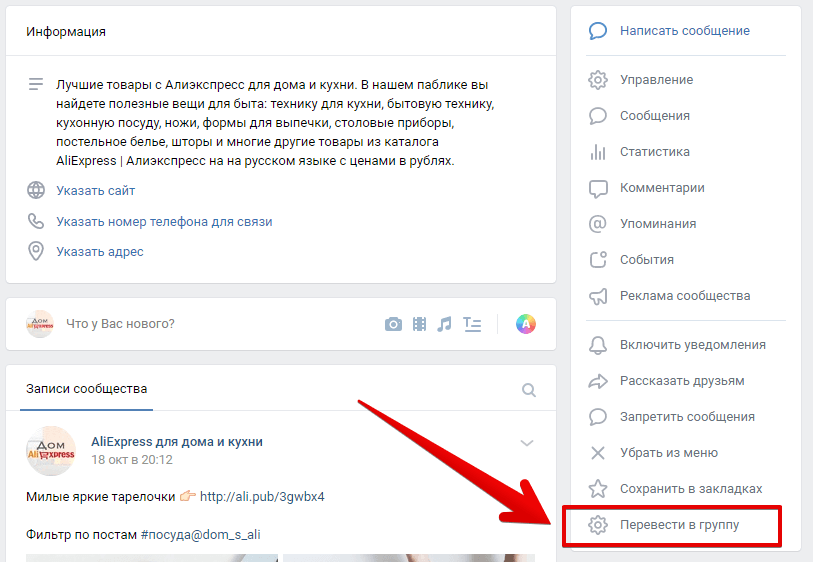
Task: Click the globe icon beside Указать сайт
Action: pos(36,190)
